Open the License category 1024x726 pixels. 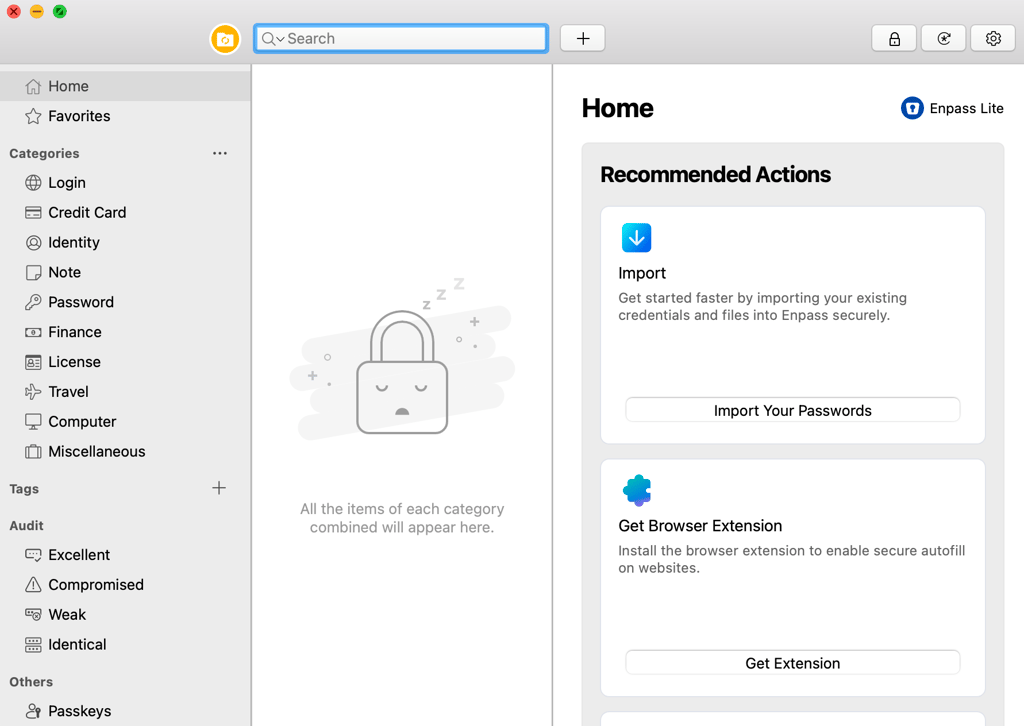pos(125,362)
